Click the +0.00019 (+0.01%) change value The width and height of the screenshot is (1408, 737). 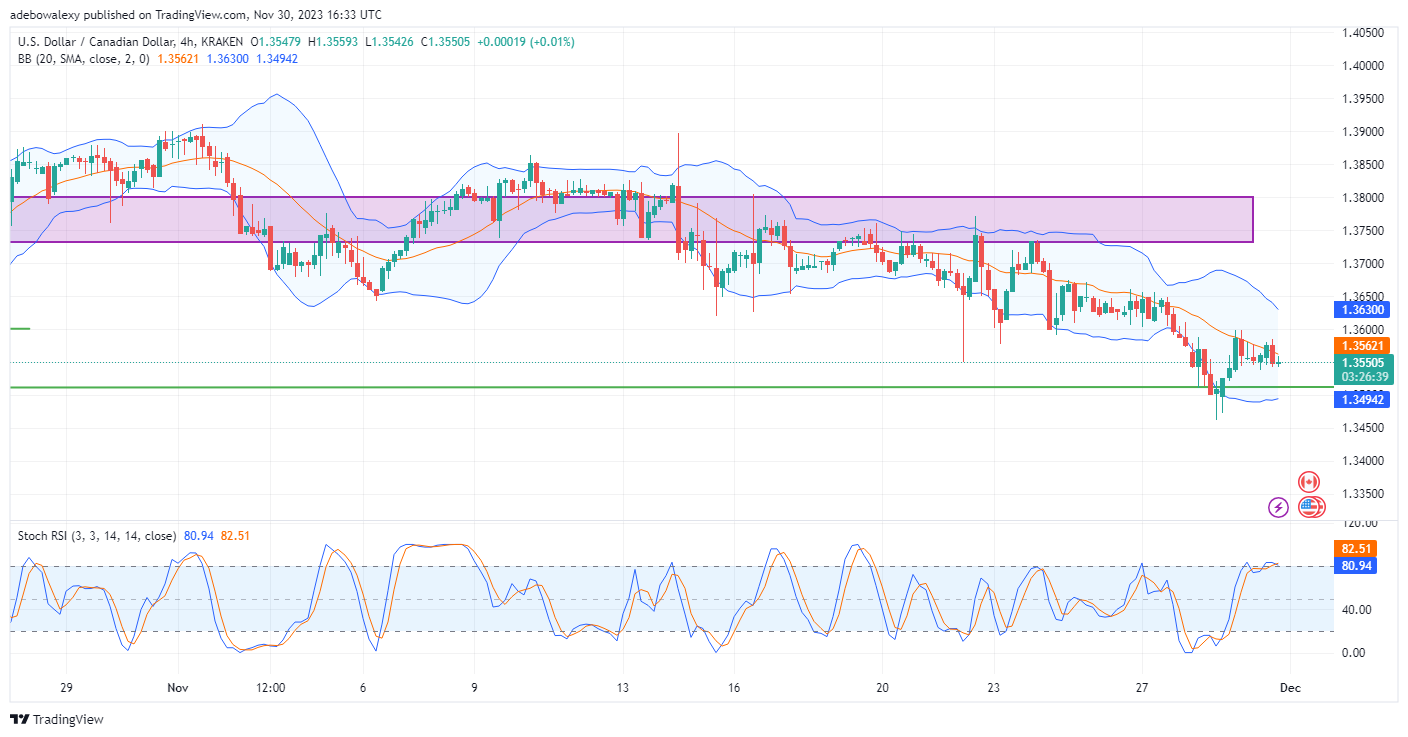pos(525,42)
